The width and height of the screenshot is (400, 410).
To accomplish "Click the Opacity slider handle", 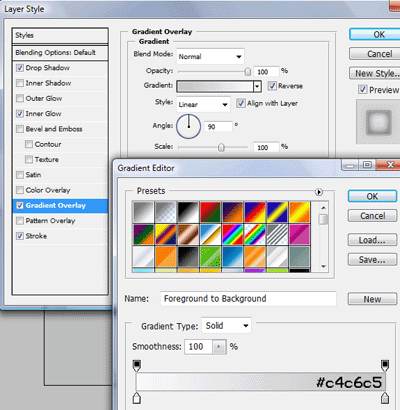I will [248, 72].
